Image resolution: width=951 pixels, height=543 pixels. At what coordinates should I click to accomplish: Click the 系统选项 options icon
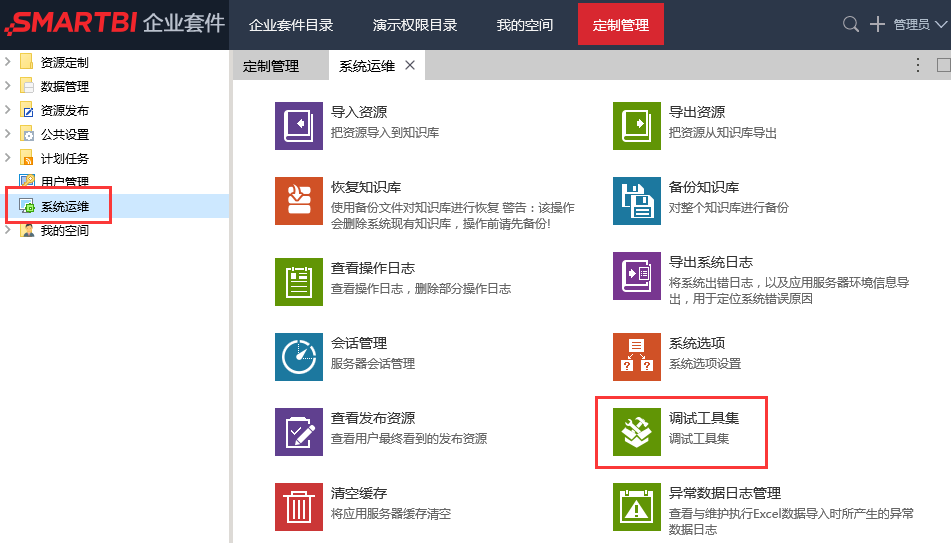tap(636, 357)
